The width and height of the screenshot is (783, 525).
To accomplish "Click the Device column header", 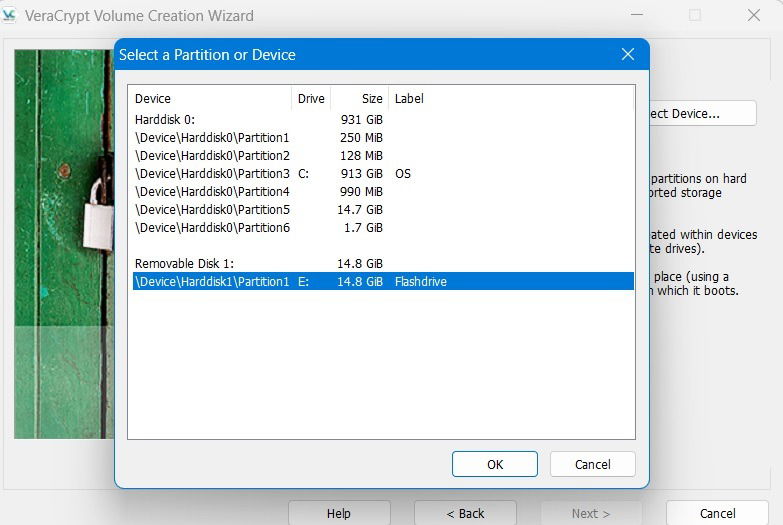I will click(210, 98).
